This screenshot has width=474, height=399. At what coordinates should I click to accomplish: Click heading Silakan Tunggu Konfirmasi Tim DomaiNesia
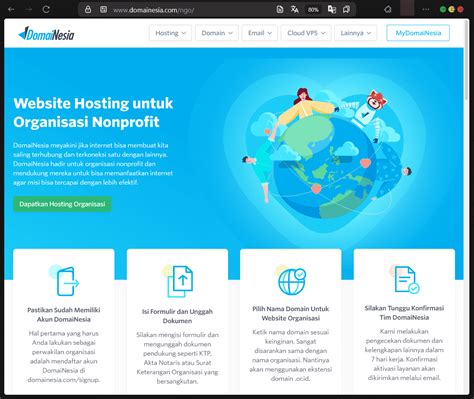click(404, 313)
